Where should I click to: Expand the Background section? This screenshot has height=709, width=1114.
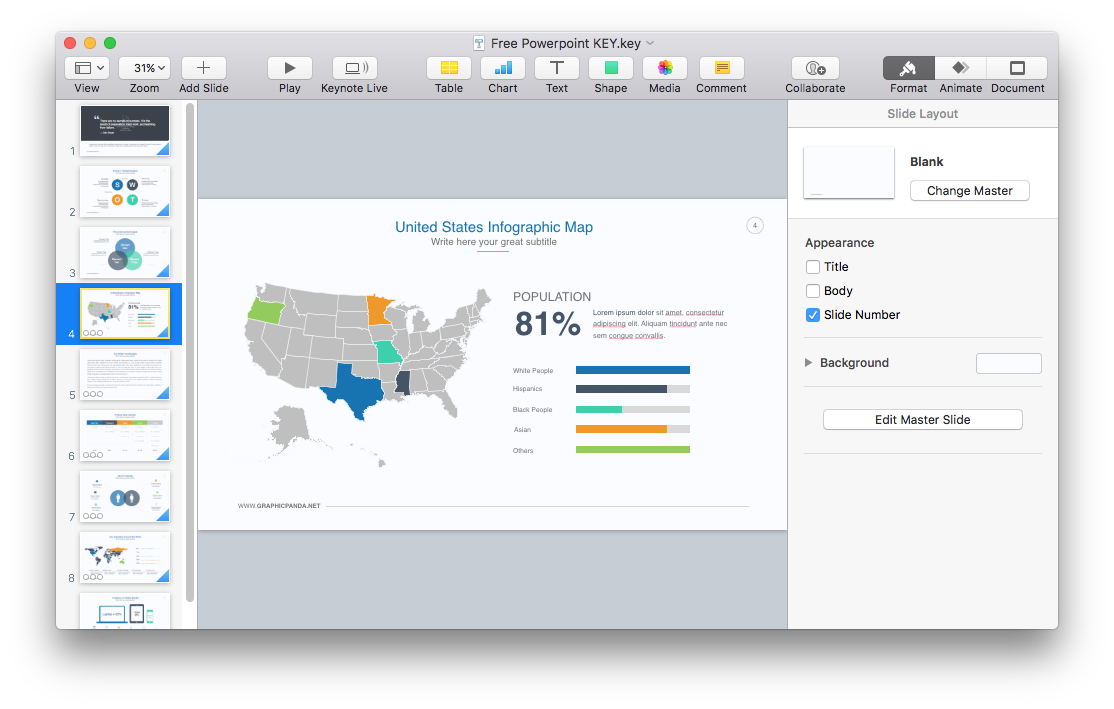coord(810,362)
